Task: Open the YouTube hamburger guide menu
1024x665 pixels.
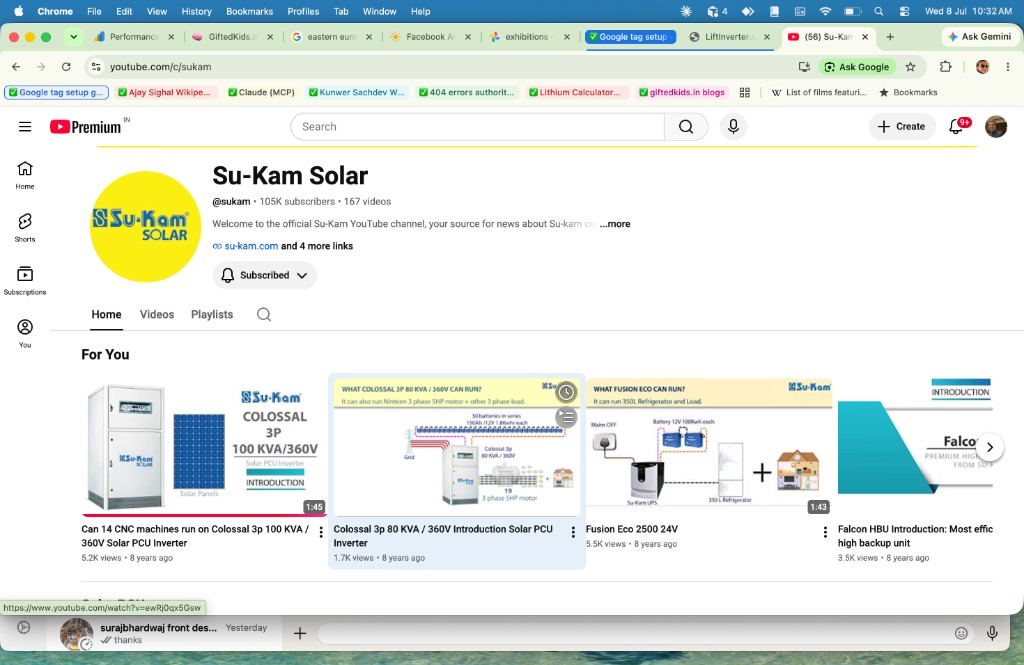Action: click(25, 127)
